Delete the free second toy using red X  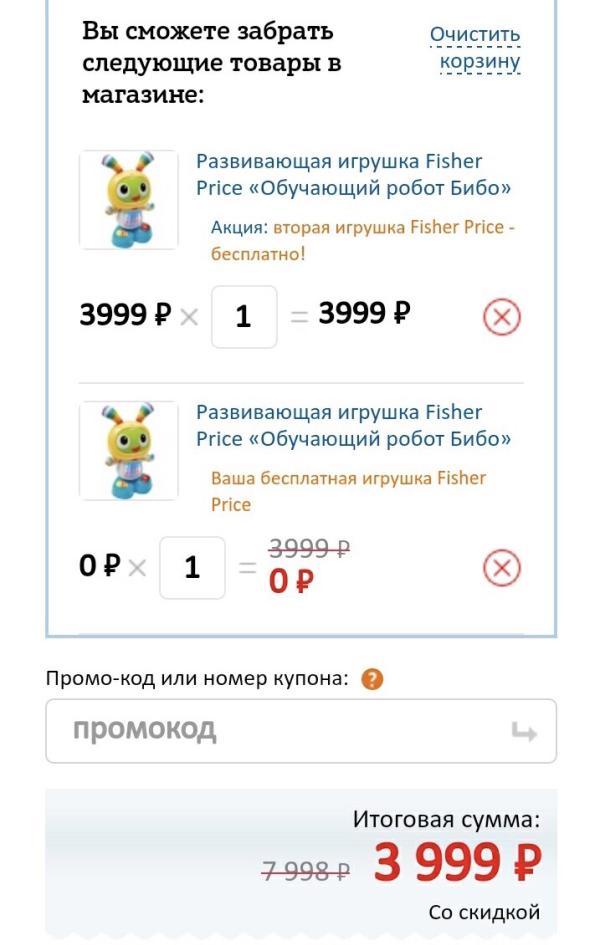click(x=502, y=569)
